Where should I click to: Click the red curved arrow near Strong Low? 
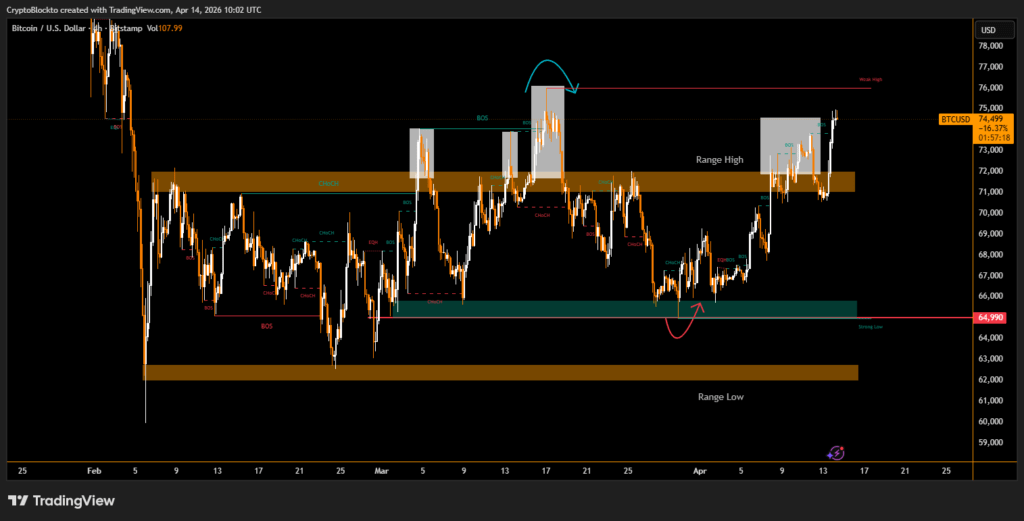[685, 326]
